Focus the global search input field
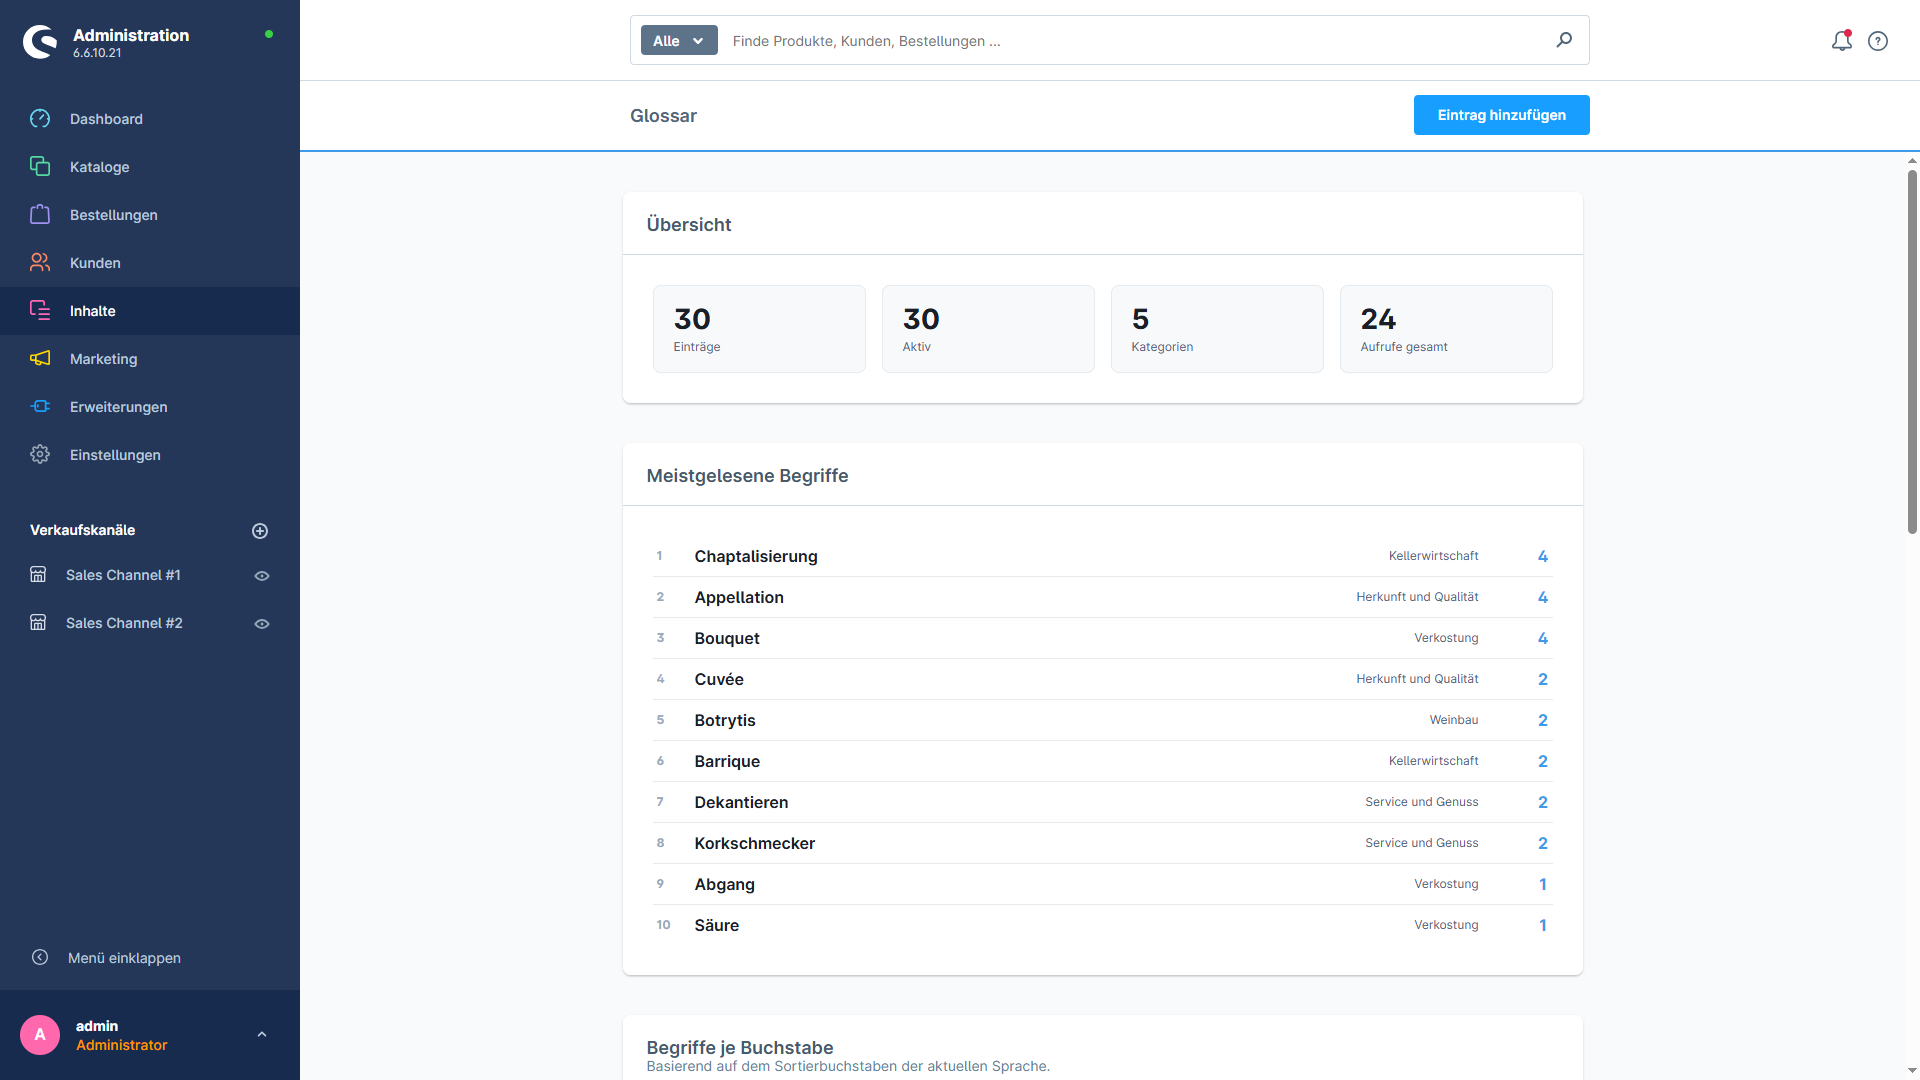The height and width of the screenshot is (1080, 1920). click(x=1135, y=41)
